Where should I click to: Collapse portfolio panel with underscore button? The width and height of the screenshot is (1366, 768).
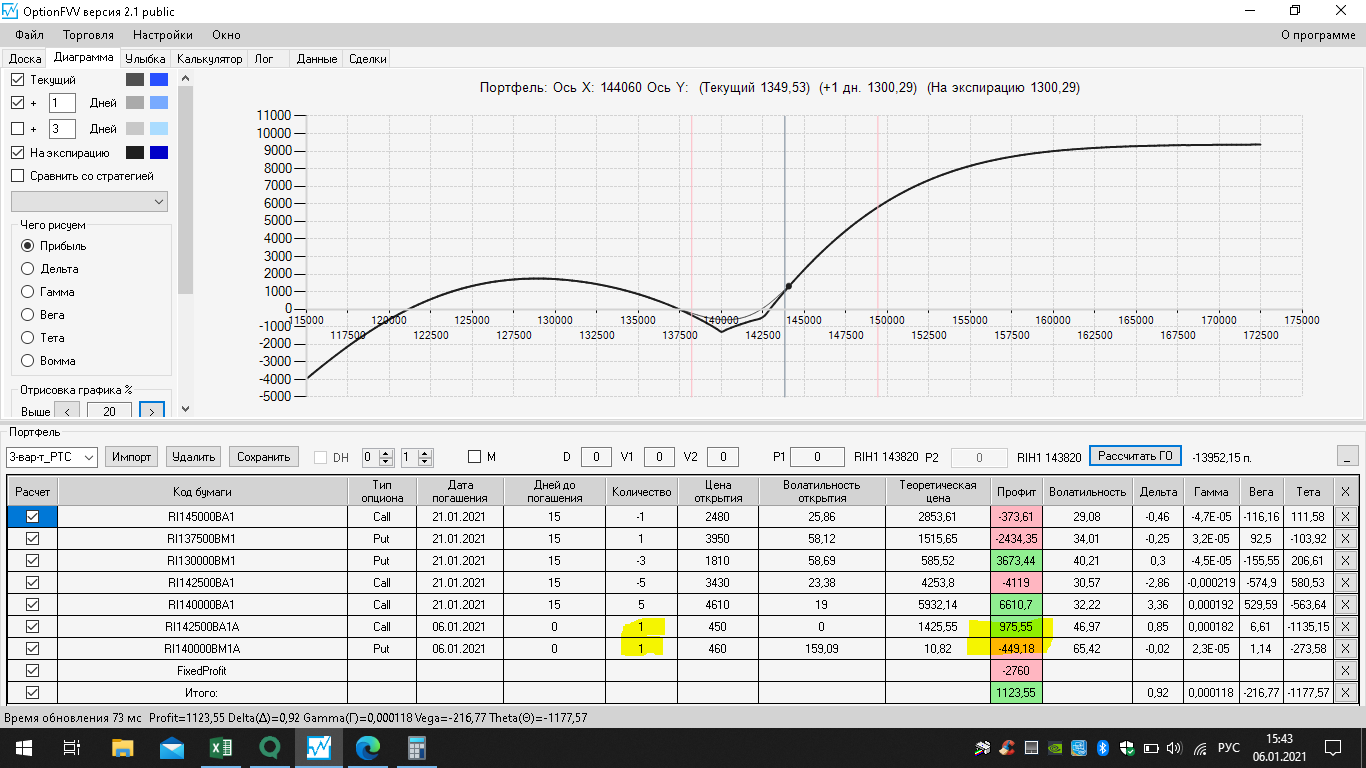pyautogui.click(x=1347, y=457)
